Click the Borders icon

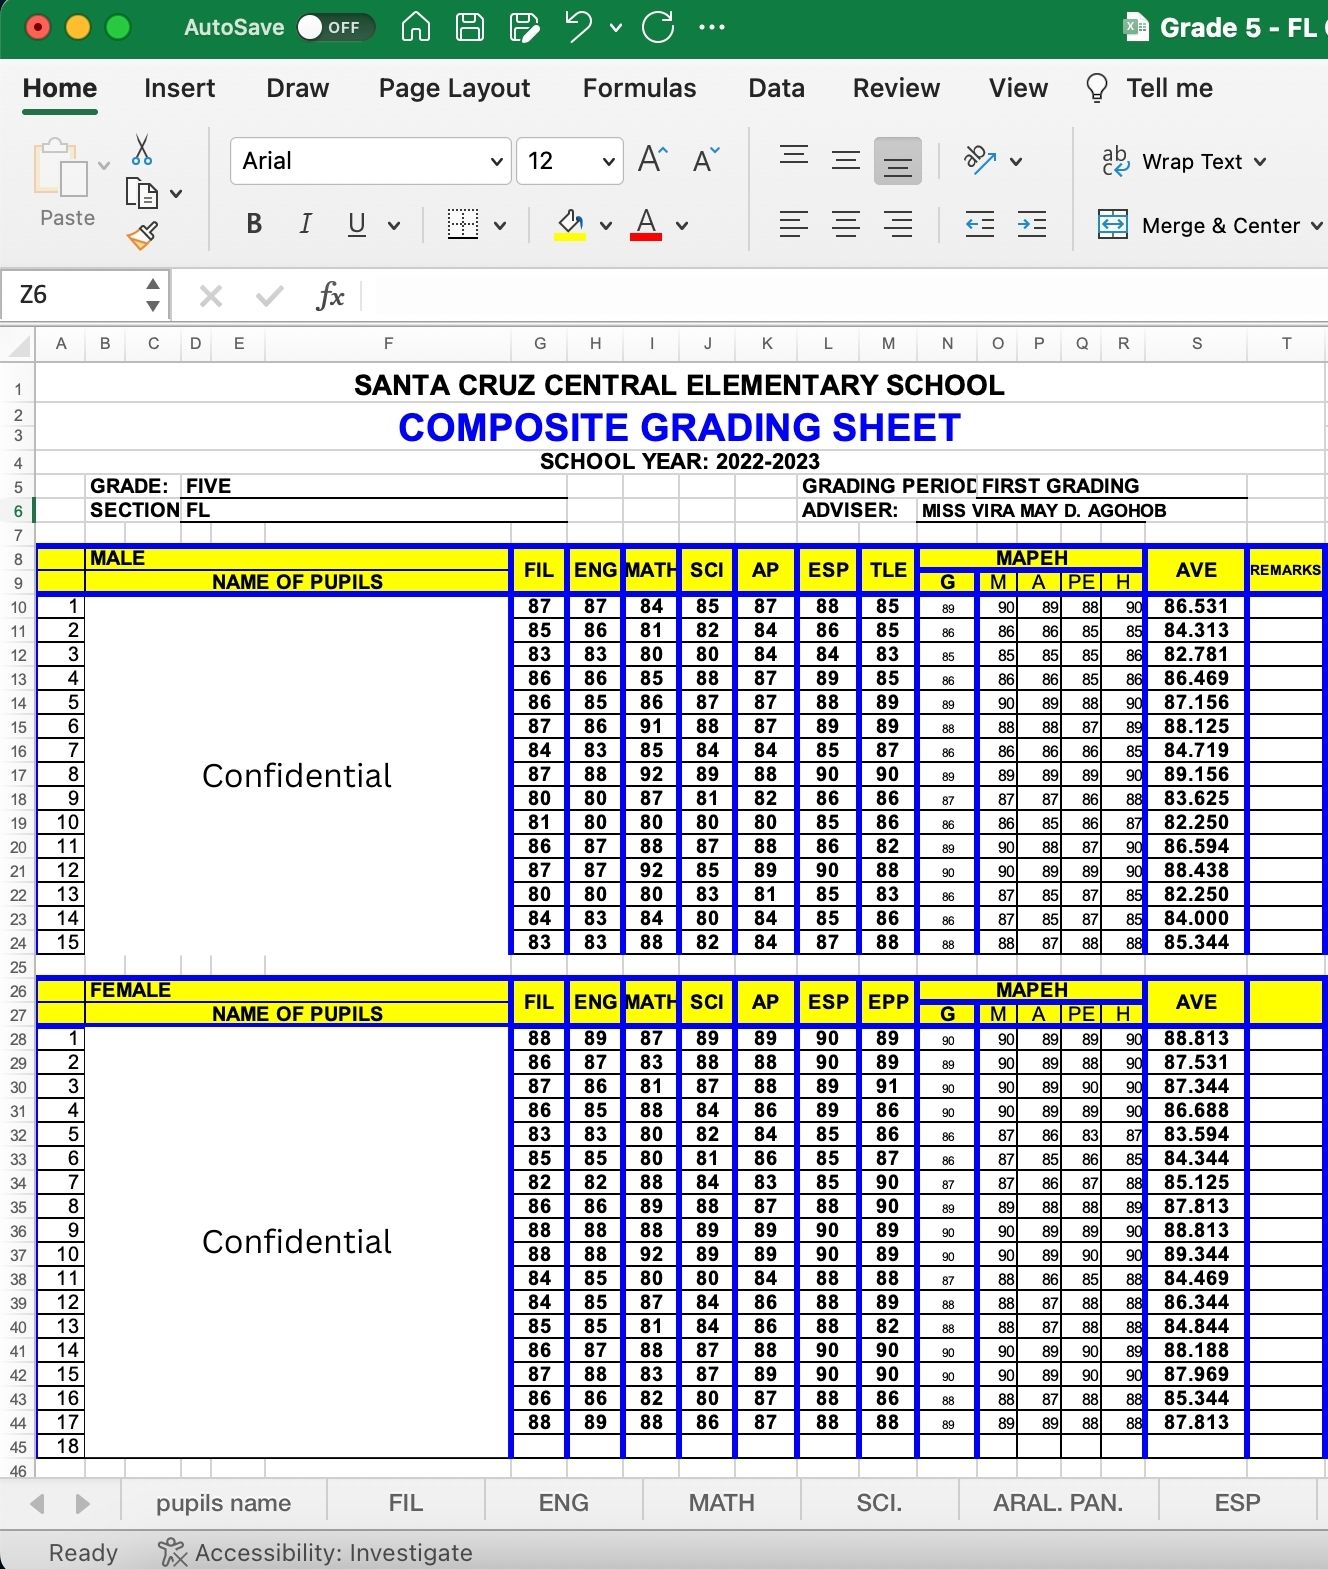point(462,224)
